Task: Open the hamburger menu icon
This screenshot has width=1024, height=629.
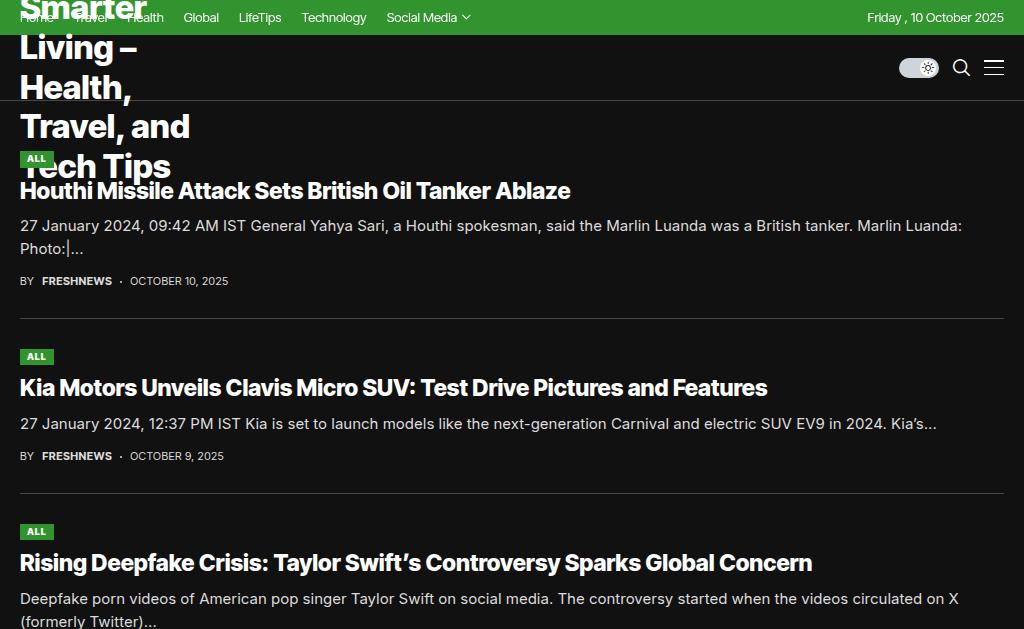Action: (994, 68)
